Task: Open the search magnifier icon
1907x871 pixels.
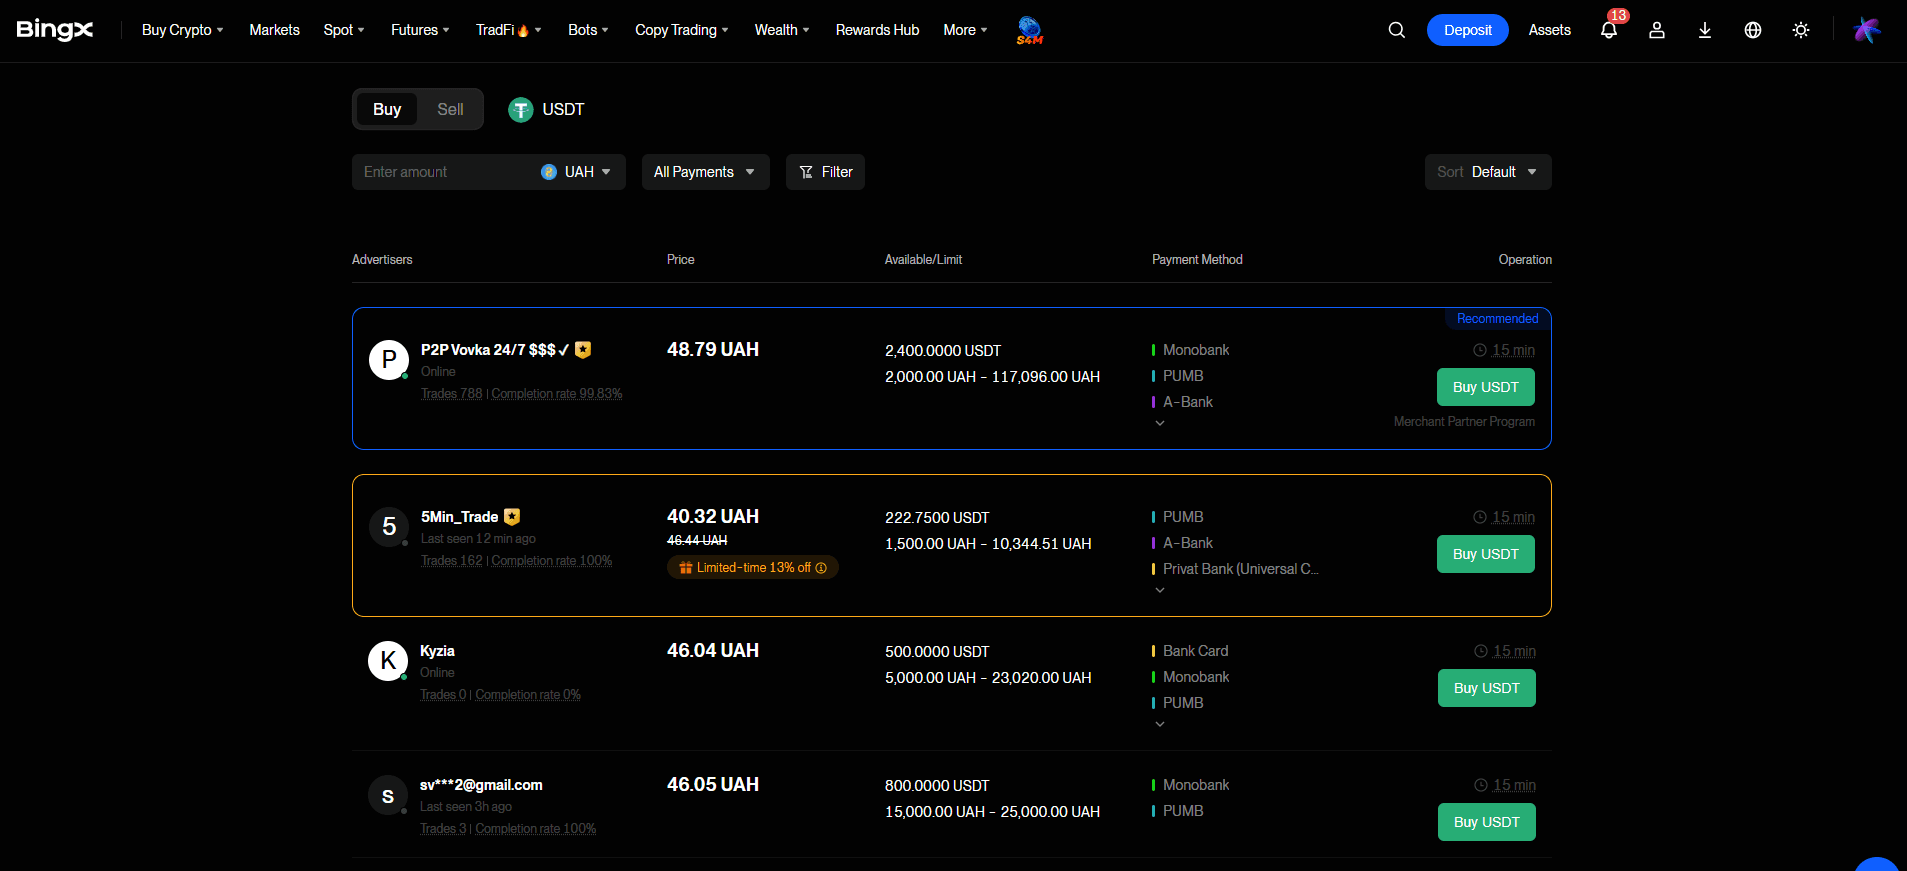Action: [1397, 30]
